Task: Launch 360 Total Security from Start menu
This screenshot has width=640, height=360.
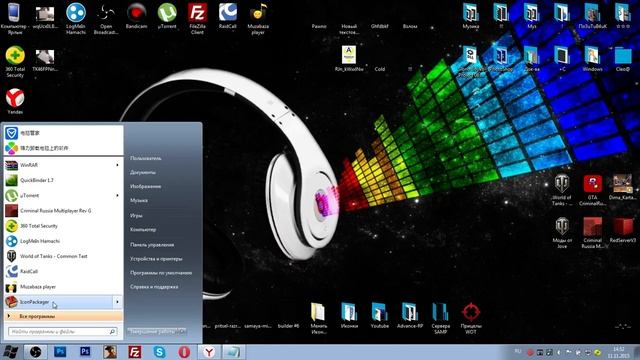Action: coord(63,226)
